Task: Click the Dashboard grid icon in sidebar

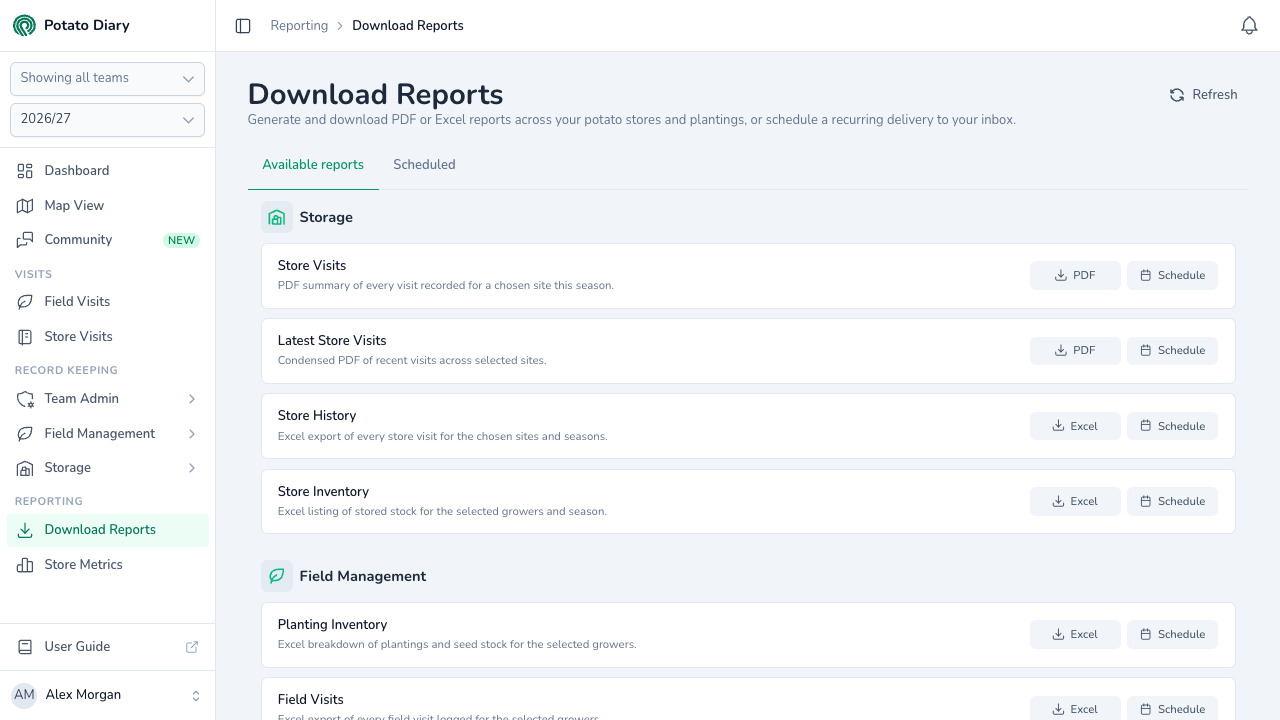Action: pos(25,171)
